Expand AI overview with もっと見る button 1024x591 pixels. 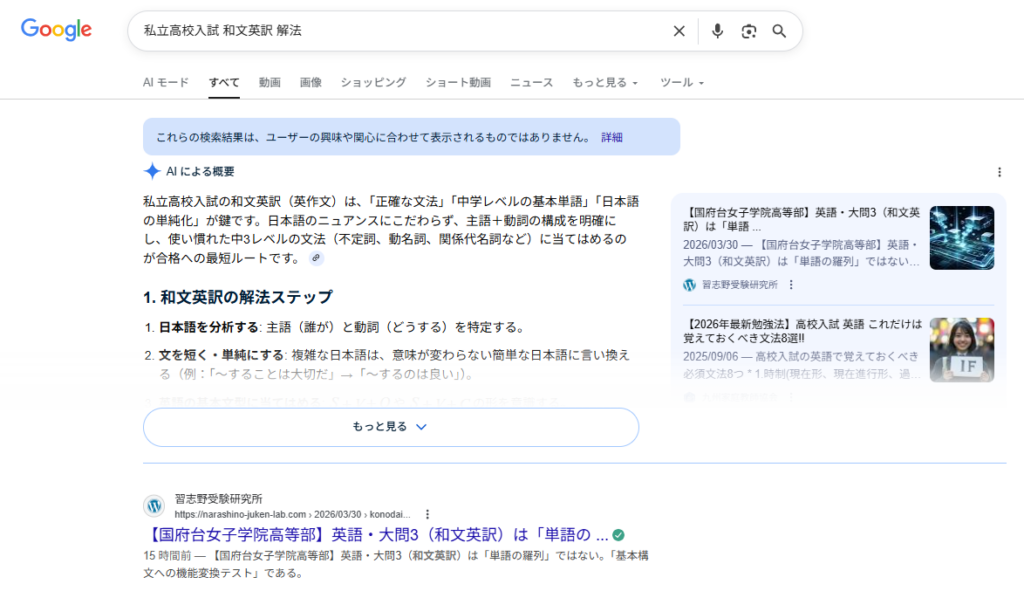[390, 427]
